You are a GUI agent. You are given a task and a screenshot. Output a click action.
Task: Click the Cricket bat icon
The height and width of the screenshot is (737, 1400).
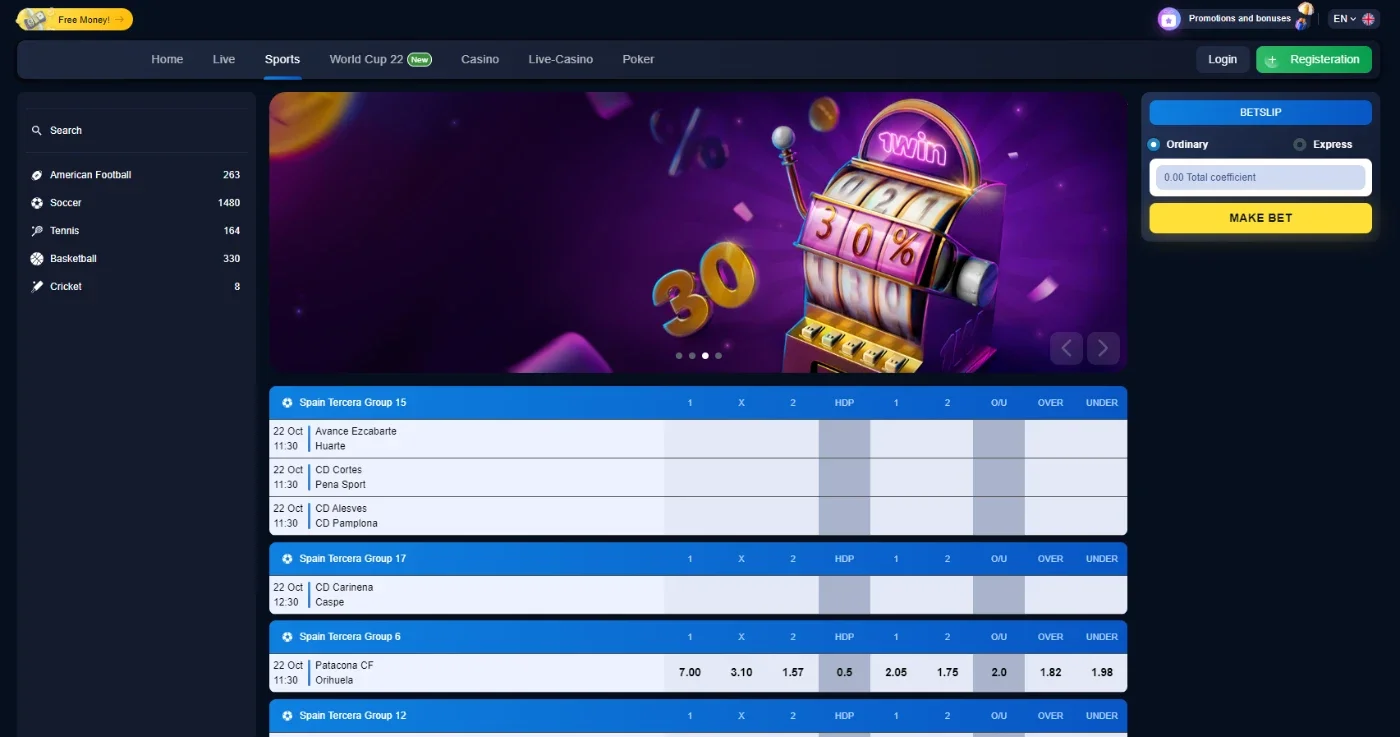(x=37, y=287)
